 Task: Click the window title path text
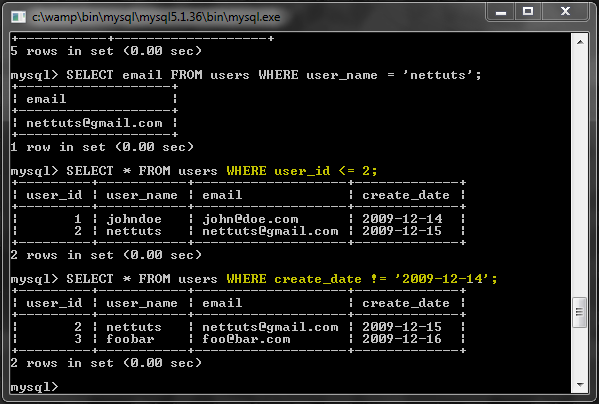coord(156,17)
